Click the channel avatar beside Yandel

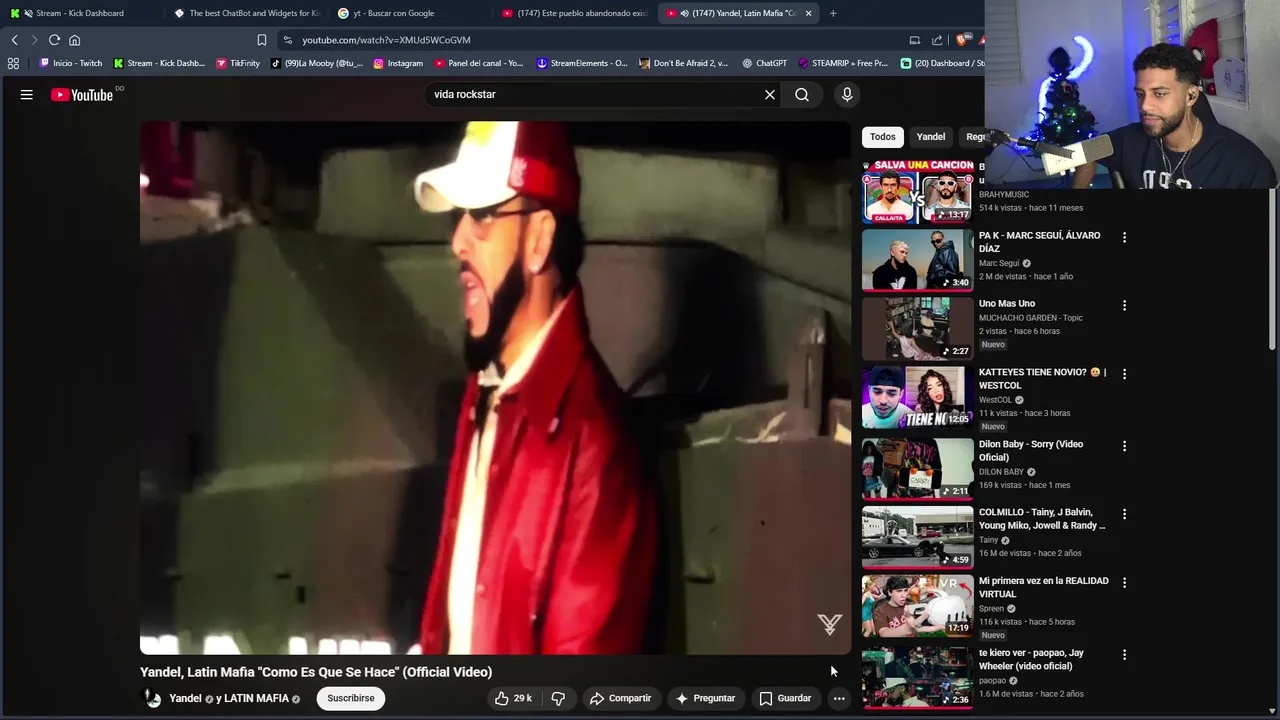coord(153,698)
